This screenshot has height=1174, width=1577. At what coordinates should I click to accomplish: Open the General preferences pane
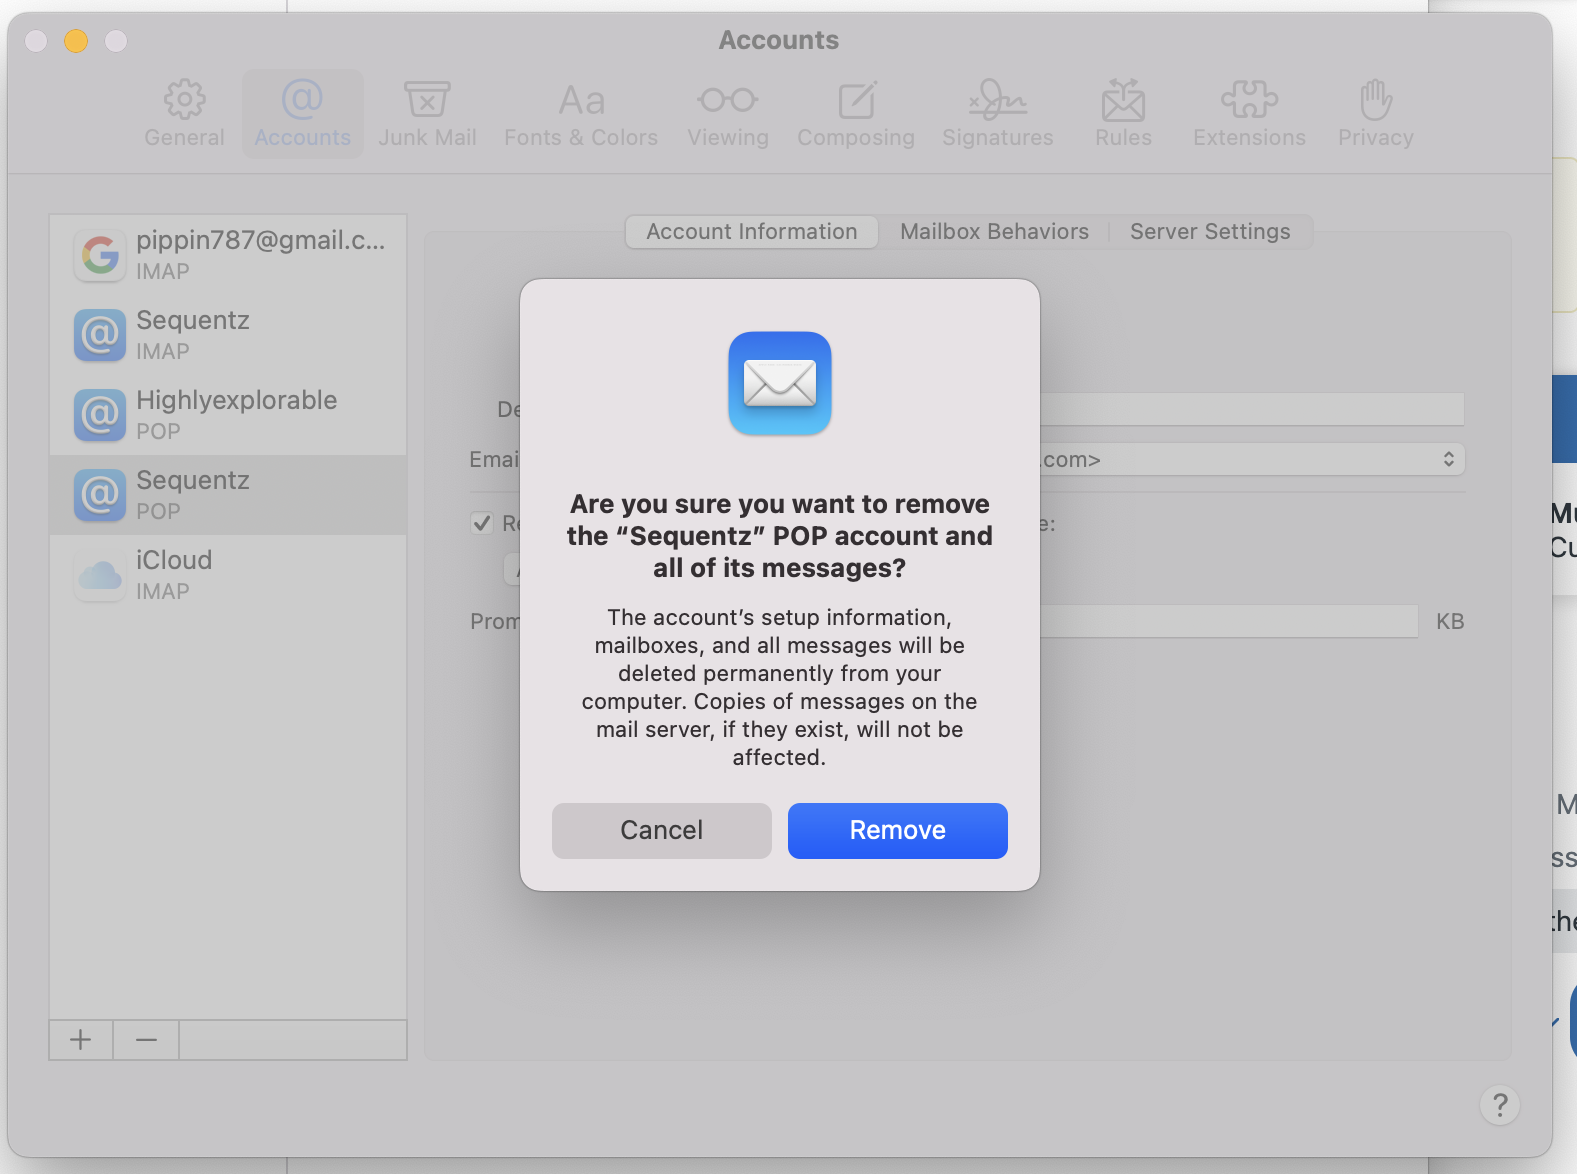pyautogui.click(x=184, y=114)
